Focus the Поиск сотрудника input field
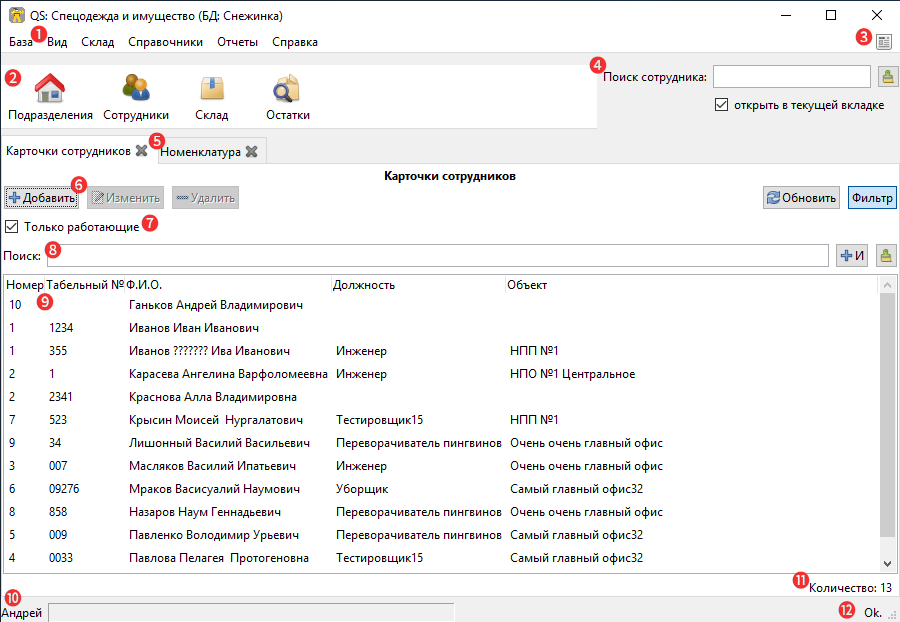This screenshot has height=622, width=900. 792,76
